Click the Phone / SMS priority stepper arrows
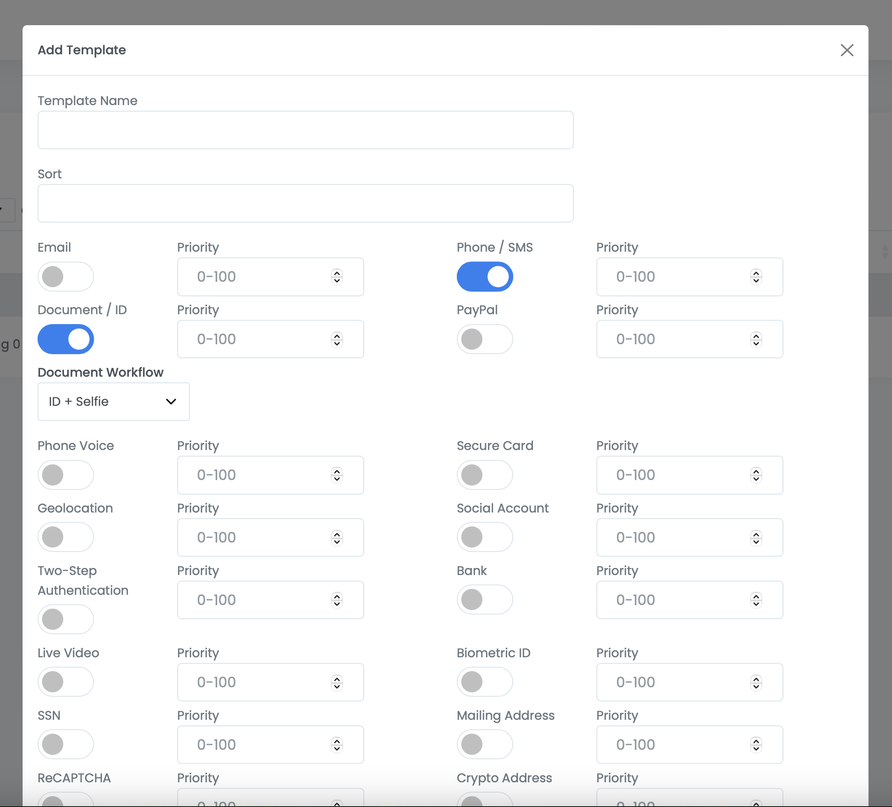892x807 pixels. (756, 277)
